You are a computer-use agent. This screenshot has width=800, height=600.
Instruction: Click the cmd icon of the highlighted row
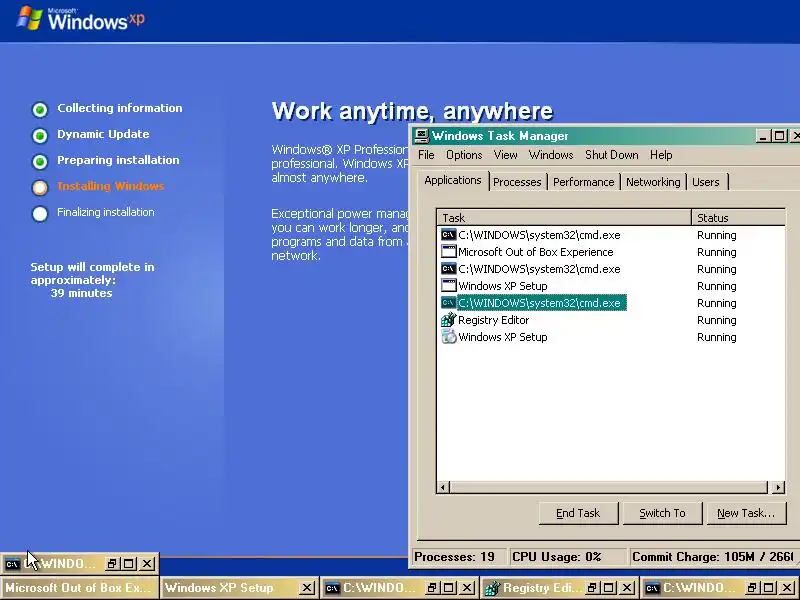coord(448,303)
